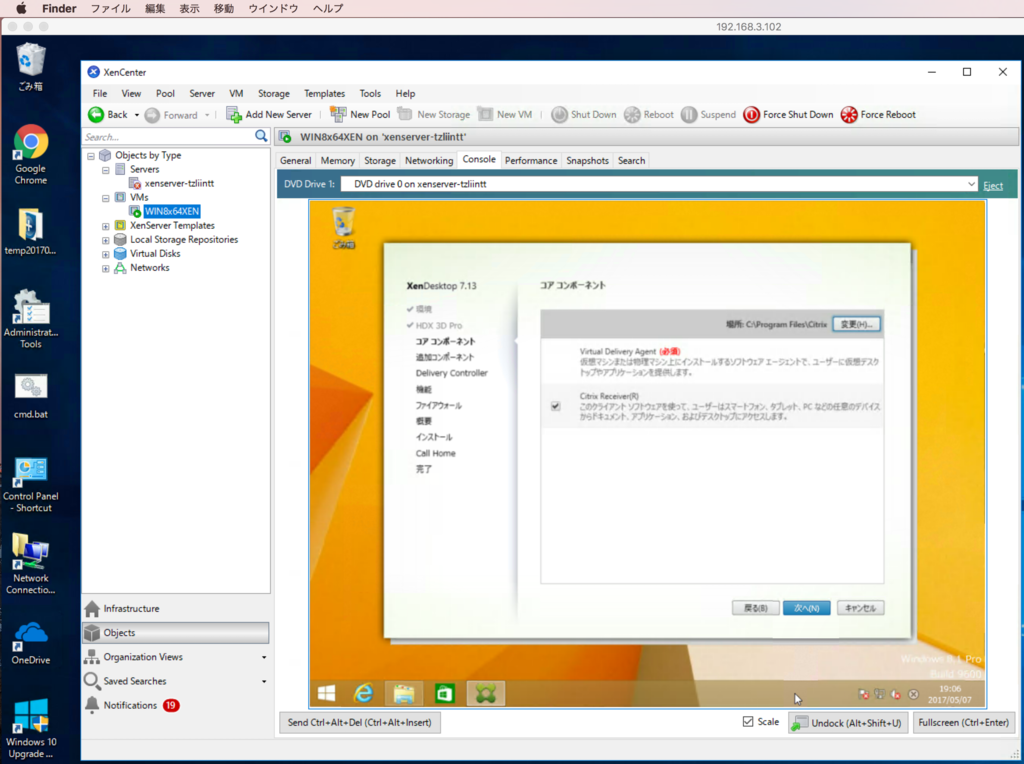1024x764 pixels.
Task: Open Internet Explorer in VM taskbar
Action: [363, 693]
